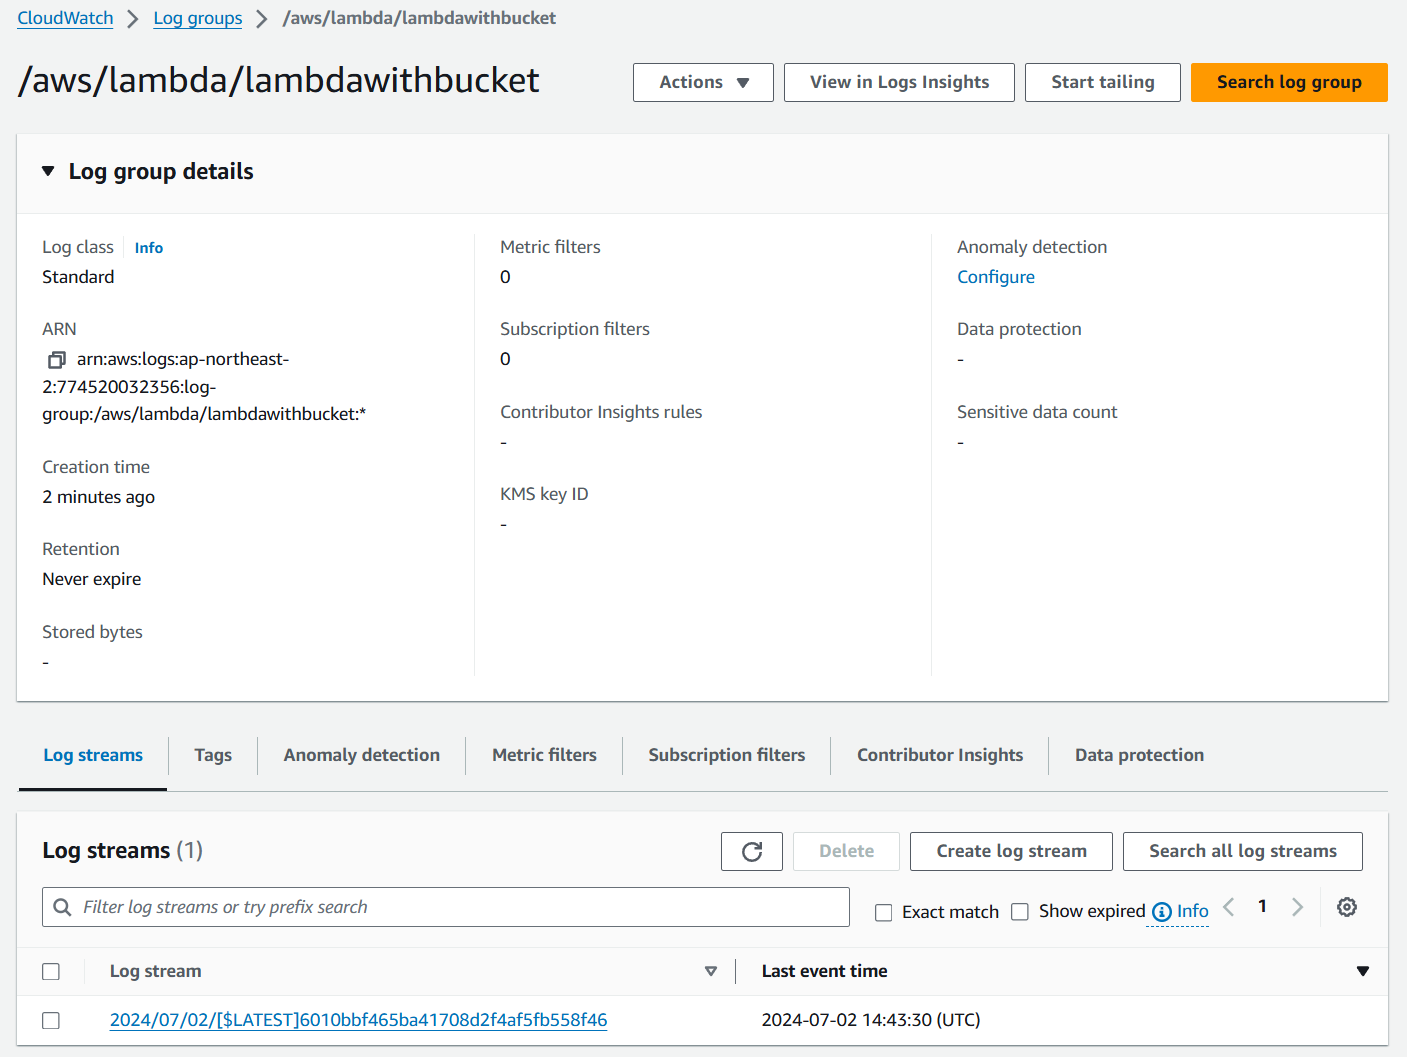
Task: Click the Standard log class value
Action: [78, 277]
